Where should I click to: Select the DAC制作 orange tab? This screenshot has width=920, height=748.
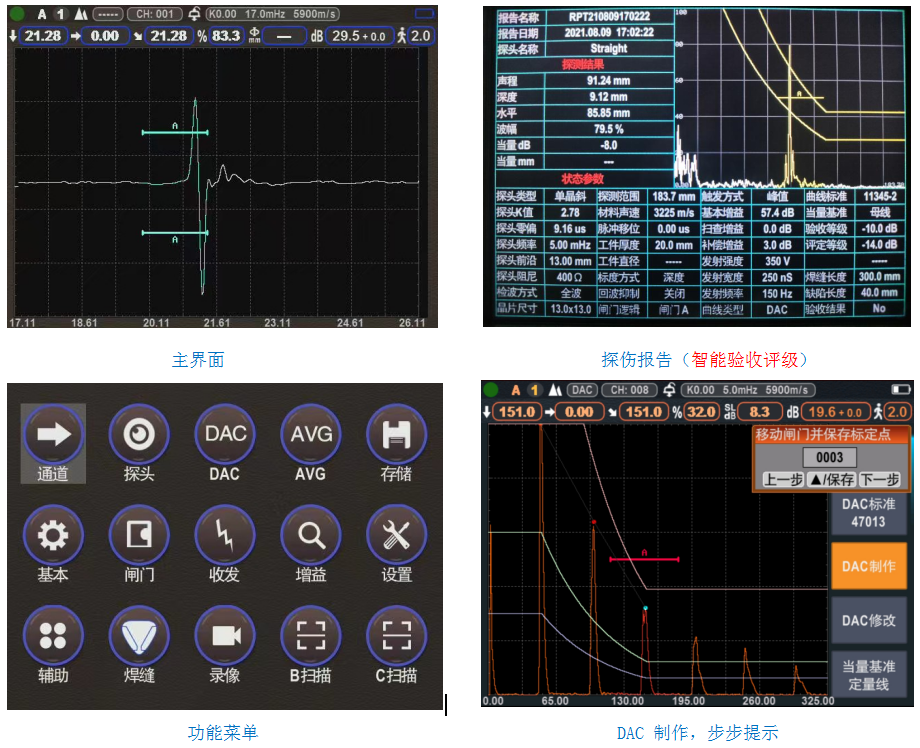tap(868, 566)
